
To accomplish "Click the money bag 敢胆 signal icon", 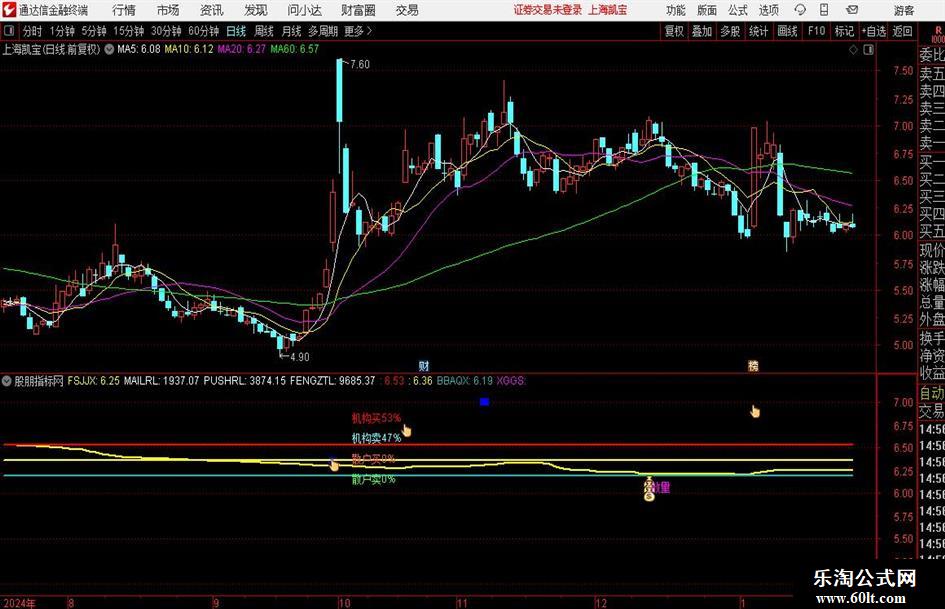I will [648, 489].
